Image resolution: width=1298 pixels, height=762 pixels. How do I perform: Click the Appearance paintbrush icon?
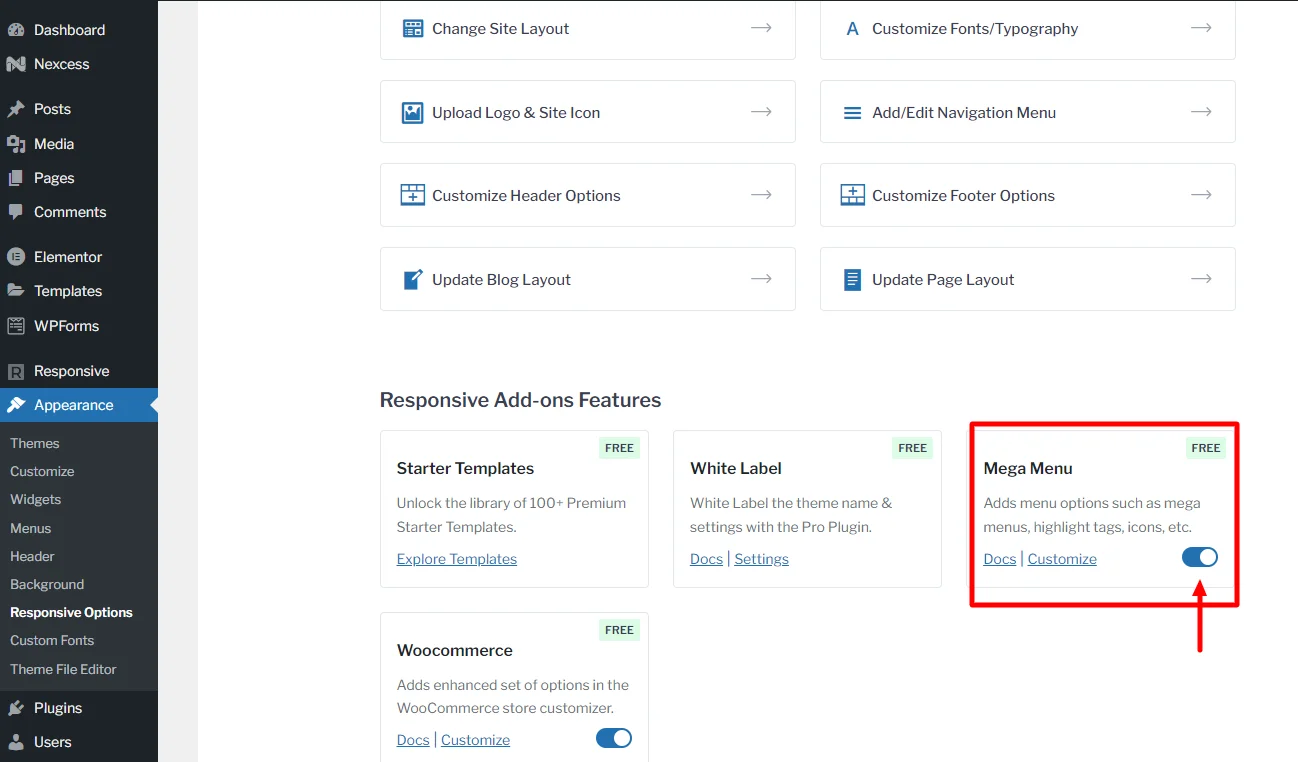click(x=16, y=405)
